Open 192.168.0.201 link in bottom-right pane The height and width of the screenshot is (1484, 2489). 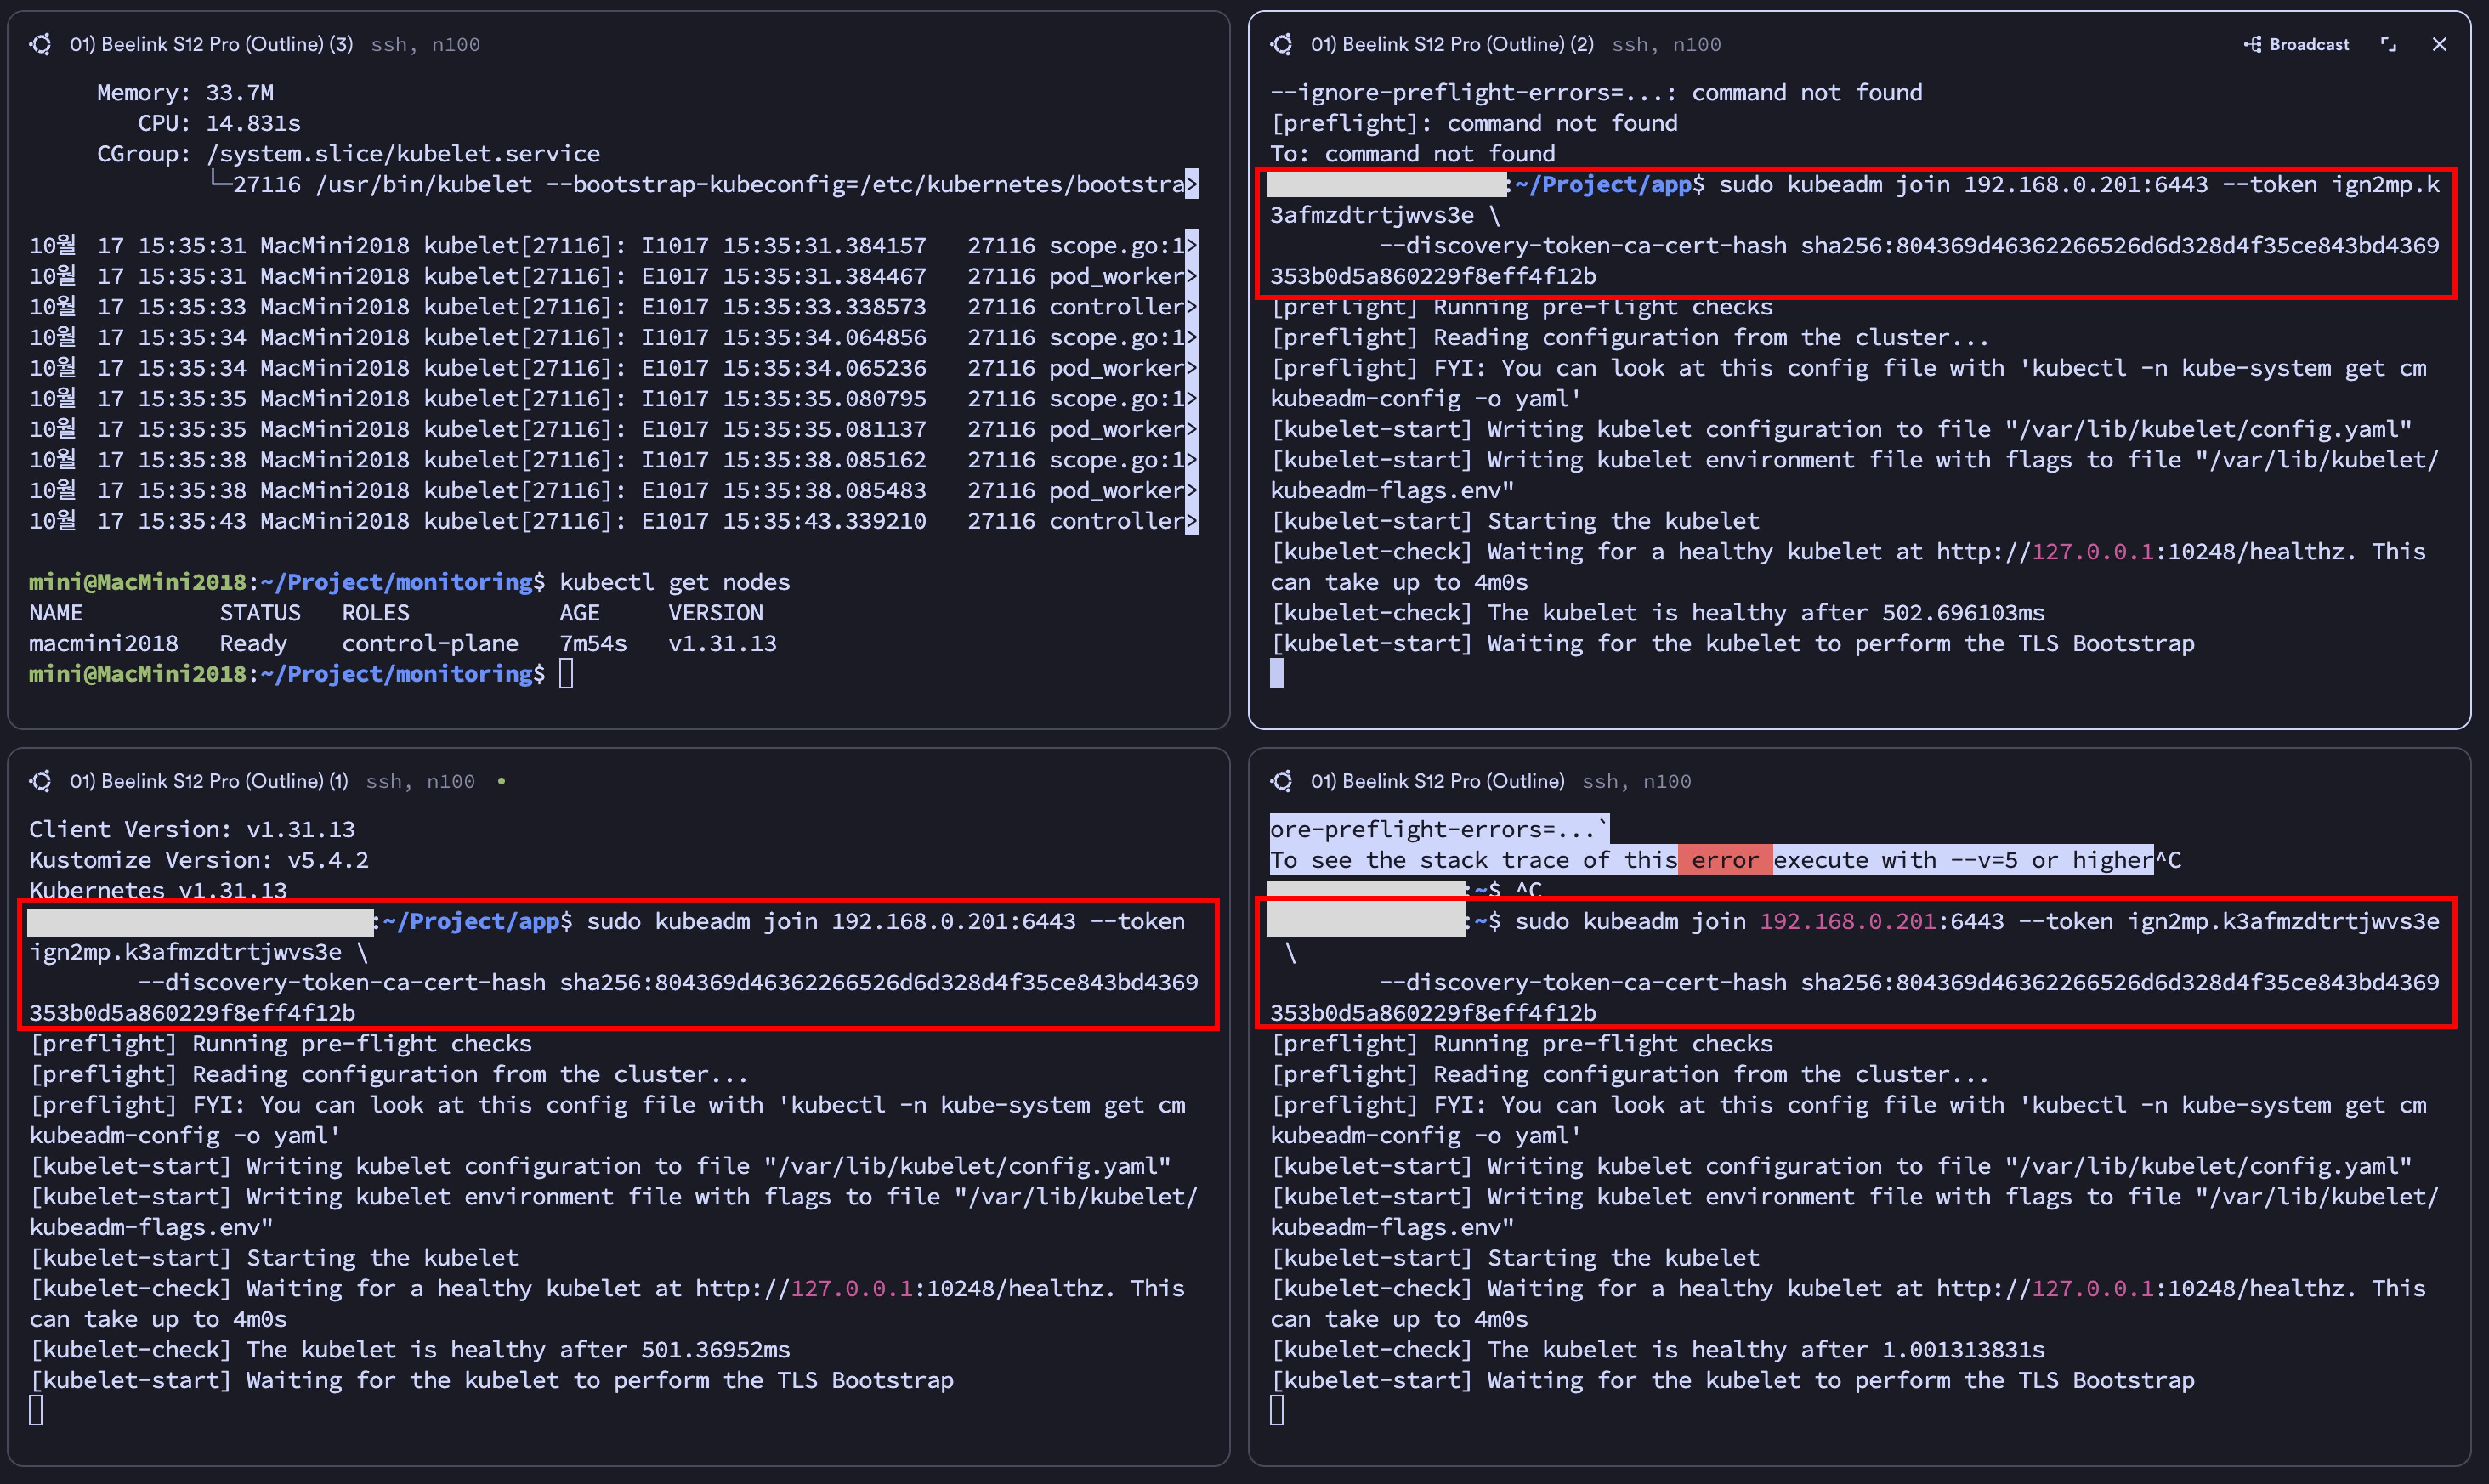1847,921
